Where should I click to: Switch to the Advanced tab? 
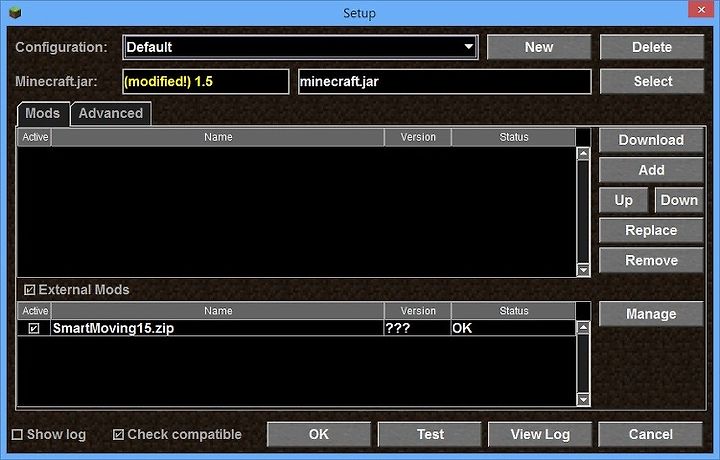coord(111,113)
